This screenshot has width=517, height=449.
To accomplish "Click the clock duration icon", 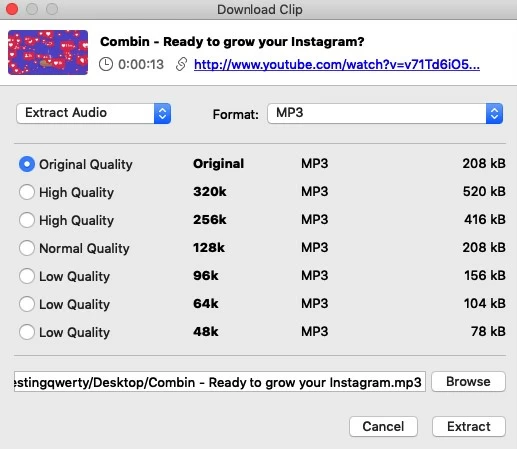I will 106,64.
